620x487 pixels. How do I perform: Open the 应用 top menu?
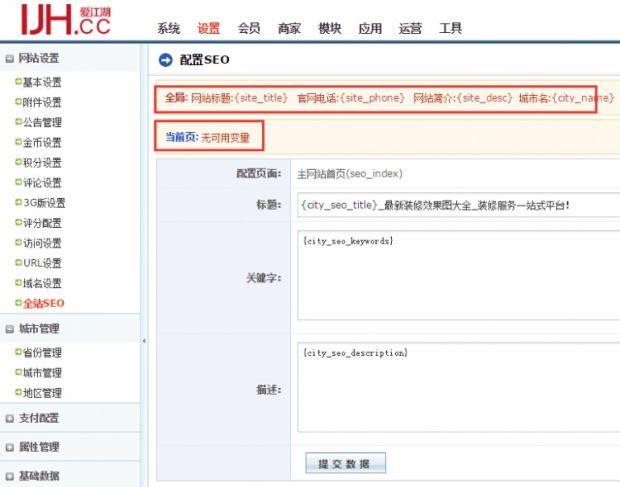point(370,28)
